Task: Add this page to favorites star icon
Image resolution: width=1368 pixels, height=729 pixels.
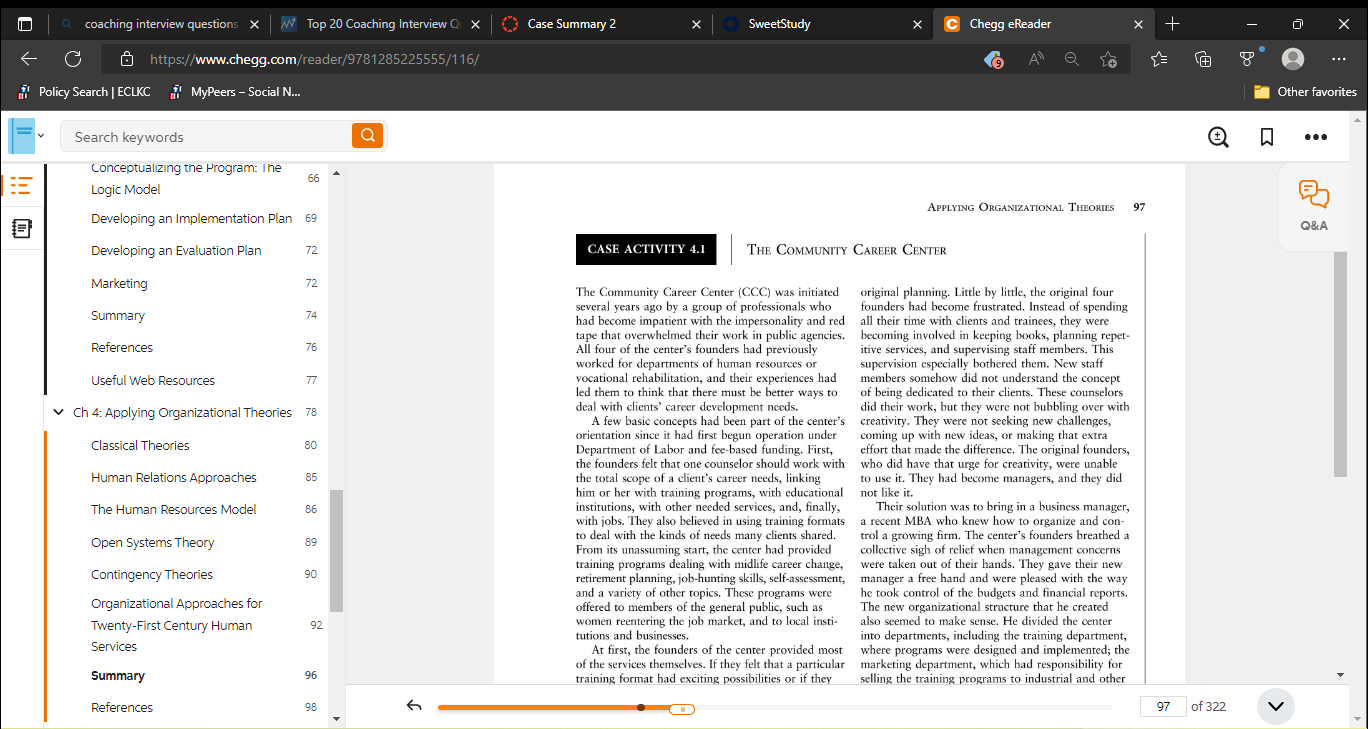Action: click(x=1108, y=59)
